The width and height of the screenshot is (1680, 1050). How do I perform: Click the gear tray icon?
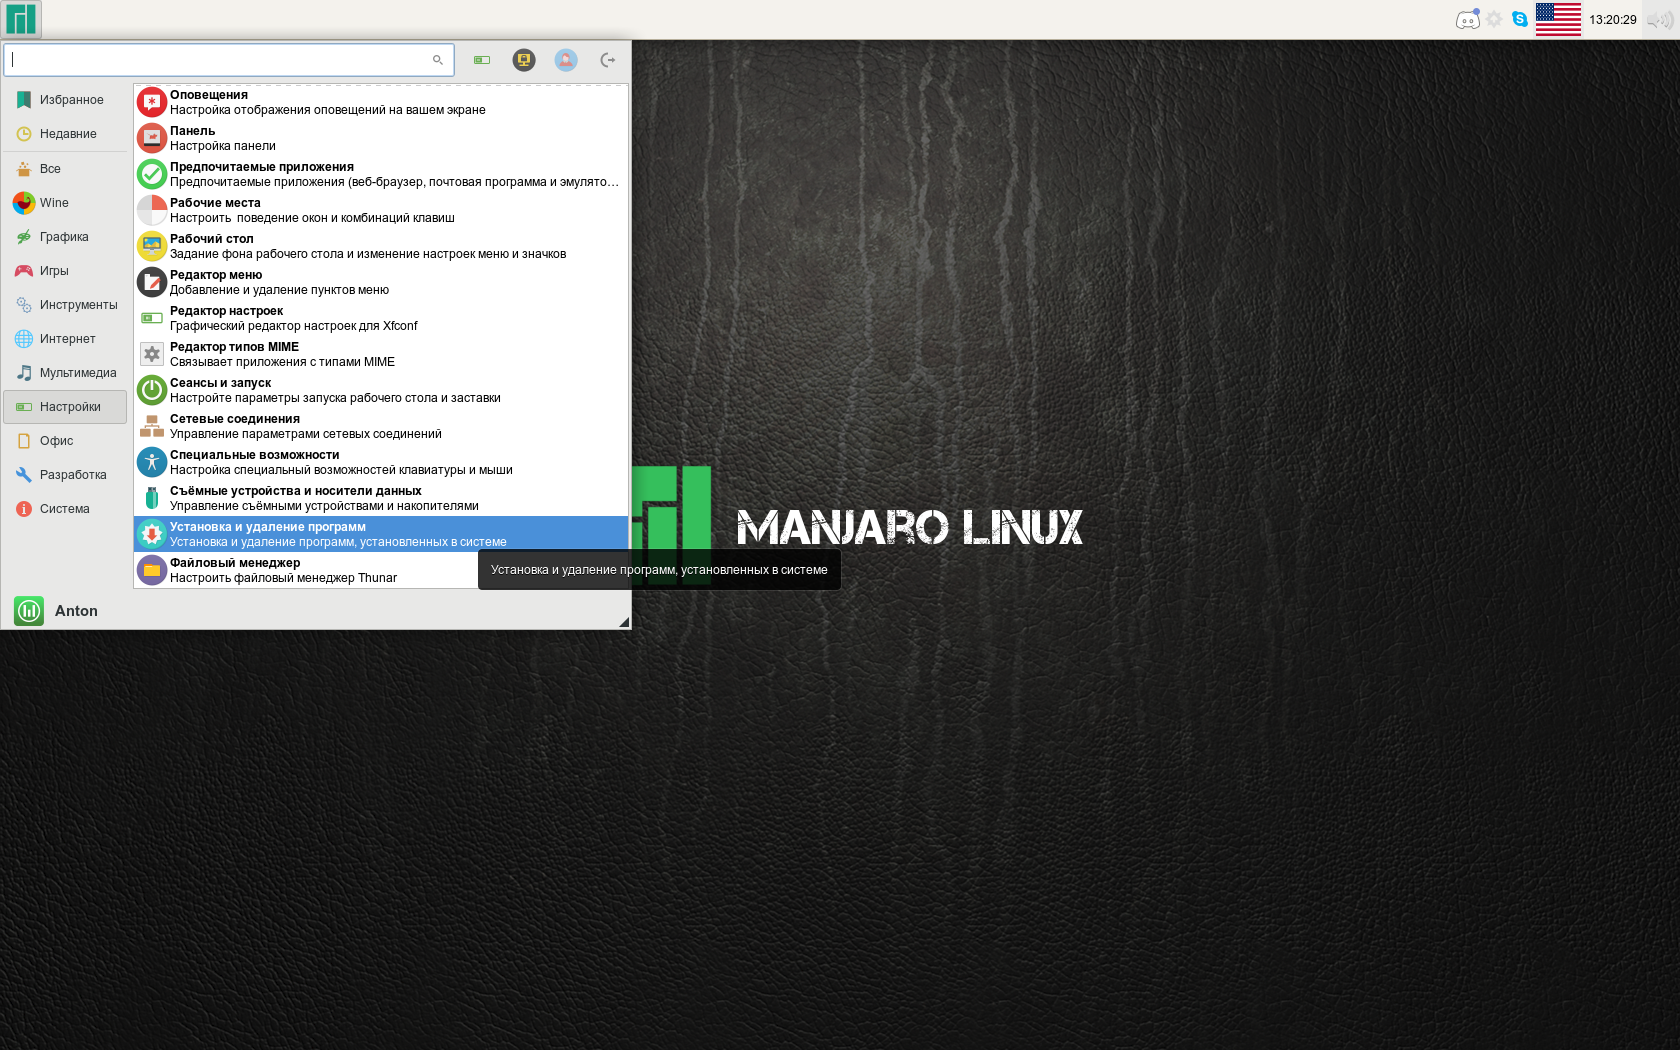tap(1494, 19)
